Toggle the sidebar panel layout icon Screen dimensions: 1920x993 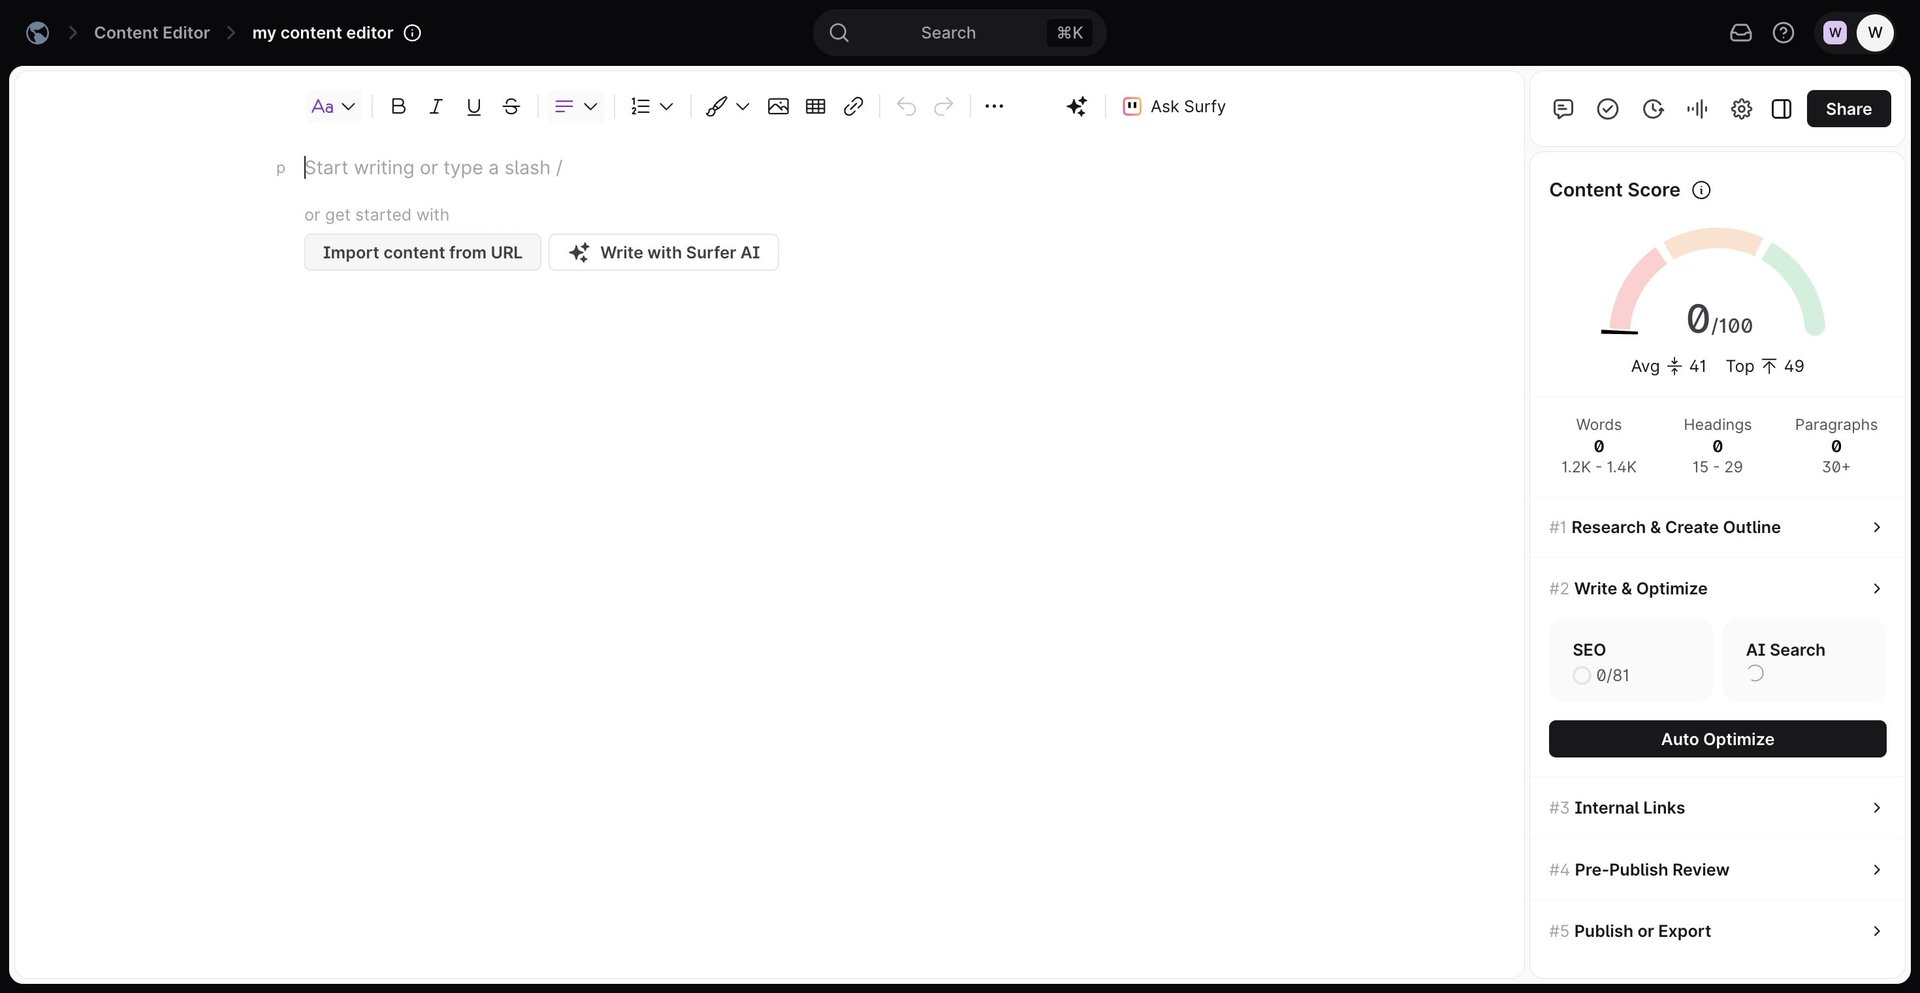1781,109
